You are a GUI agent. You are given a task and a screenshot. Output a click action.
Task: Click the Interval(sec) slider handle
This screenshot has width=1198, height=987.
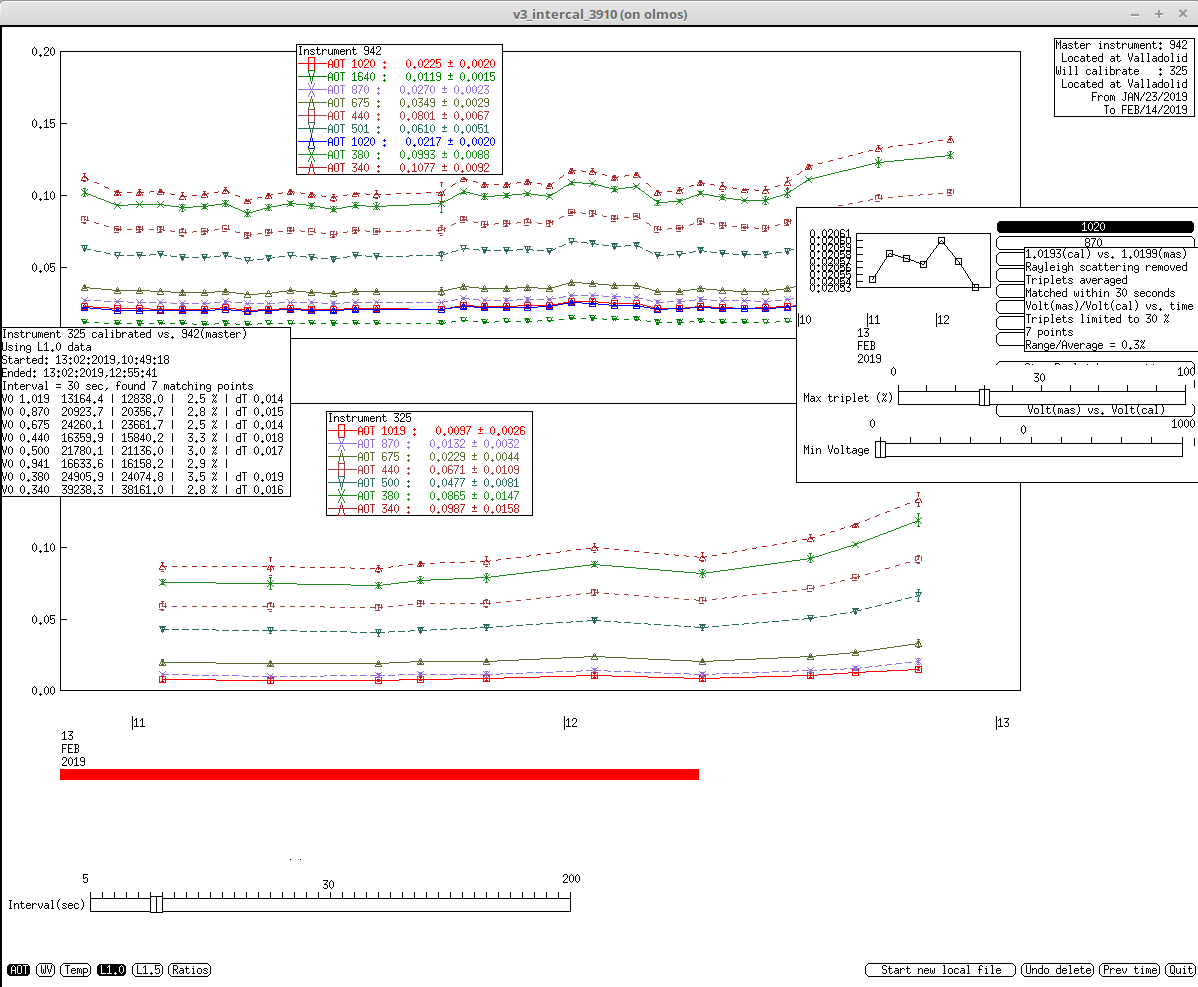coord(156,904)
